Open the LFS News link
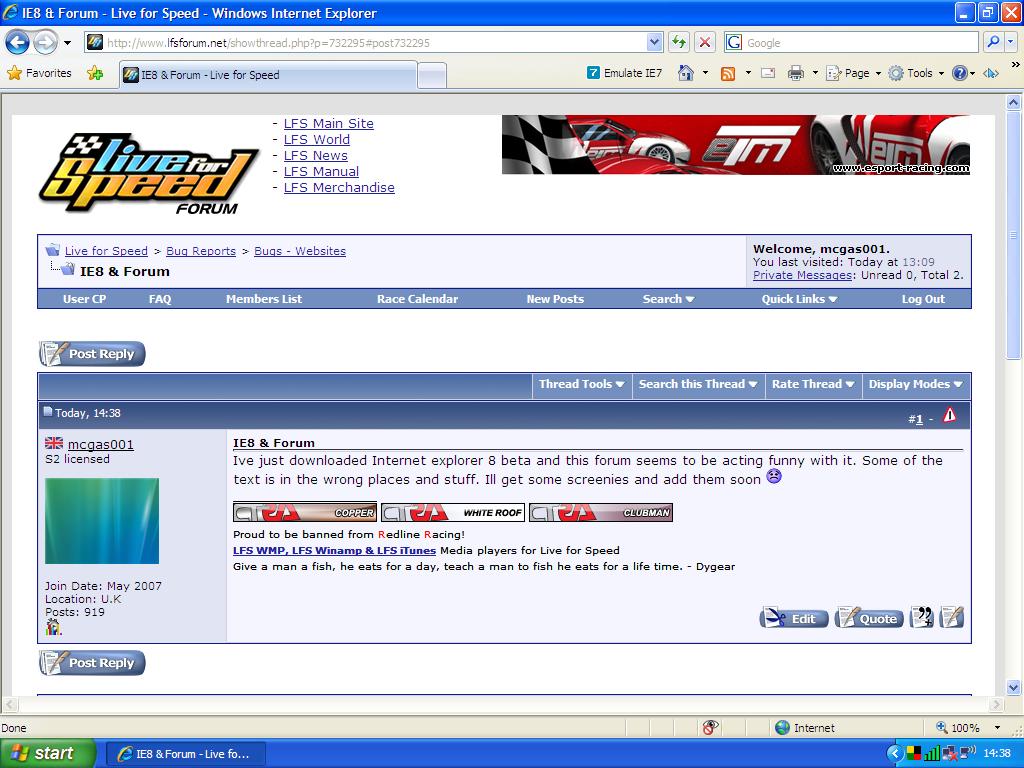The width and height of the screenshot is (1024, 768). click(x=315, y=155)
